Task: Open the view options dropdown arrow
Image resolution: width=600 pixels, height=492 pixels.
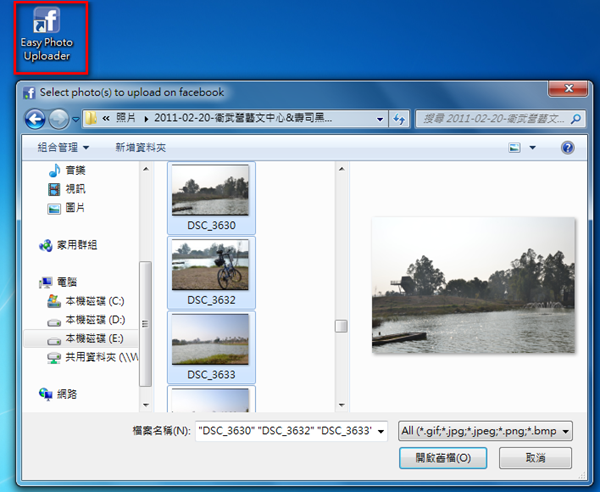Action: click(532, 147)
